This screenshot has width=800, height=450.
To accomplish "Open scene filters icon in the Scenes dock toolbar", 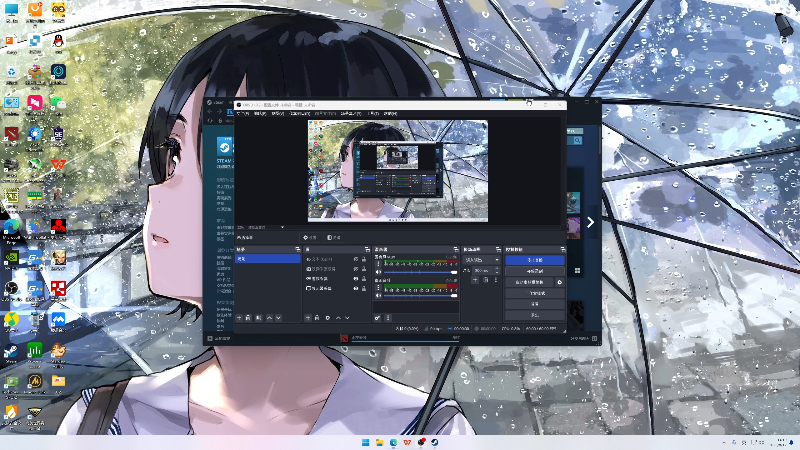I will [x=259, y=318].
